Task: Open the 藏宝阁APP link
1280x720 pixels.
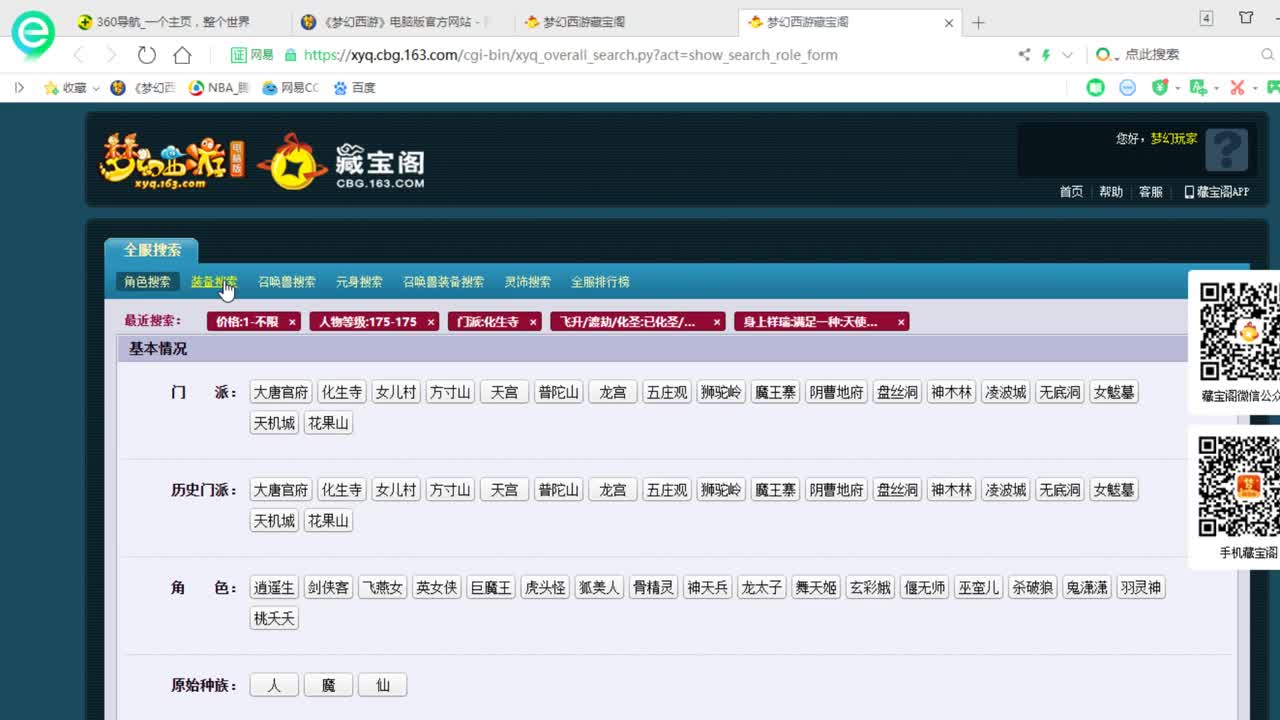Action: point(1216,192)
